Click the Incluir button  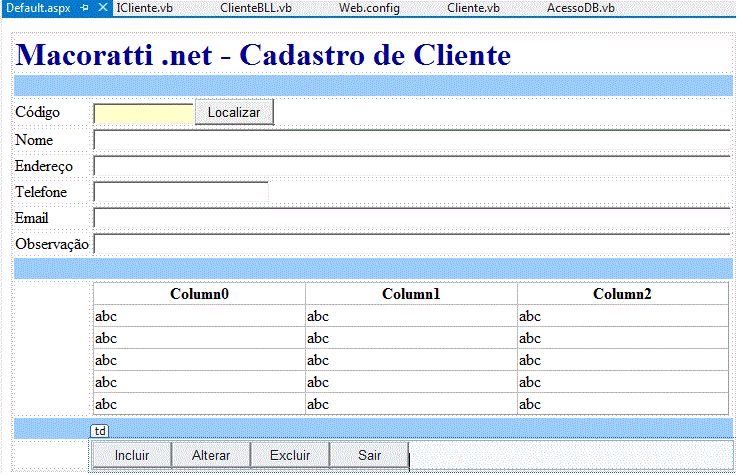point(132,455)
